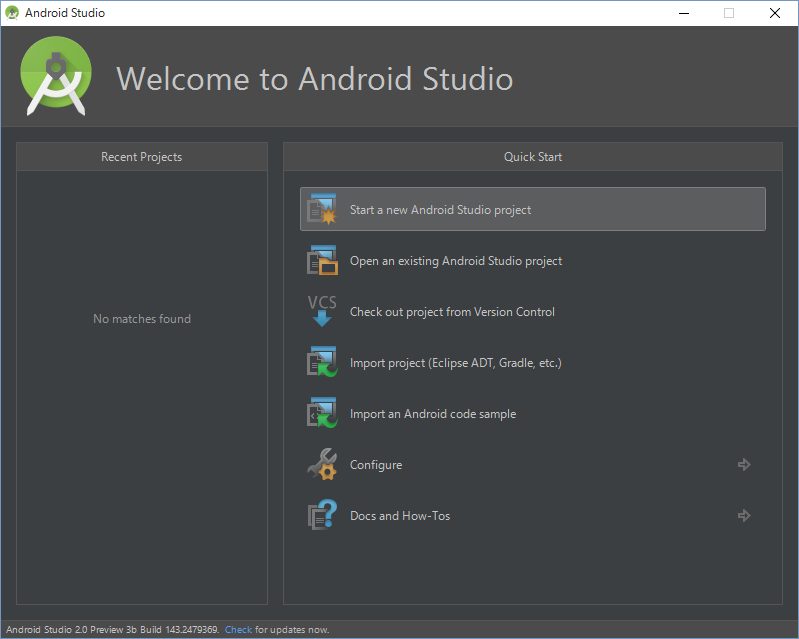Open the Configure submenu label
The width and height of the screenshot is (799, 639).
tap(376, 465)
